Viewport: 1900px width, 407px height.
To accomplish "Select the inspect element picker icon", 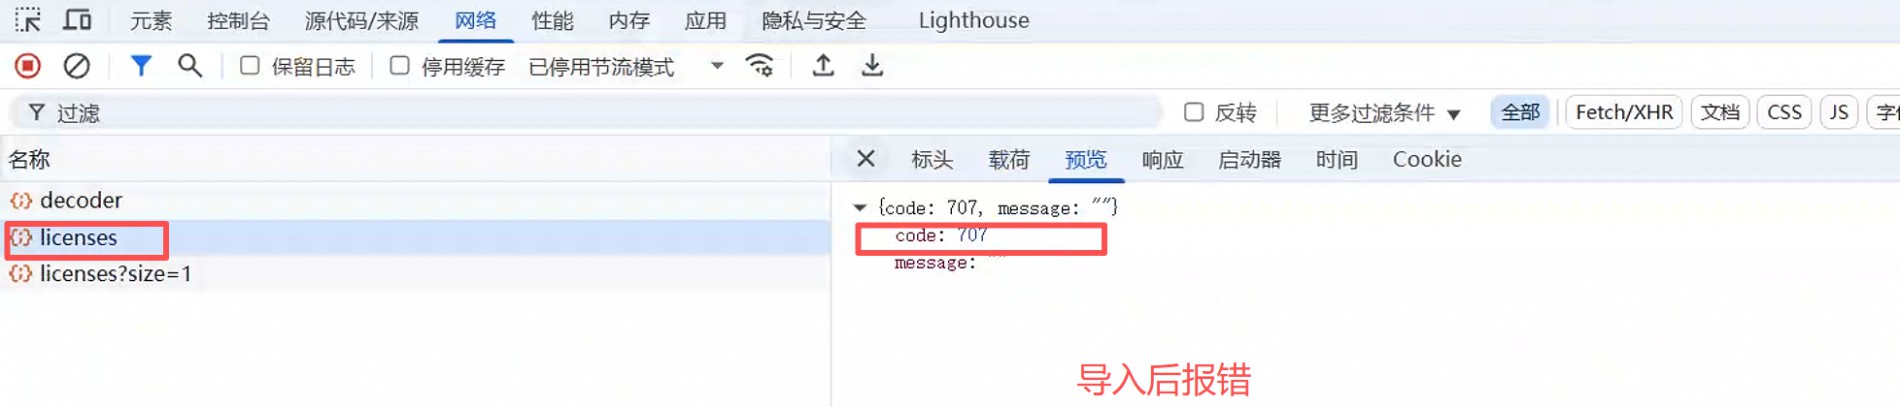I will (28, 20).
